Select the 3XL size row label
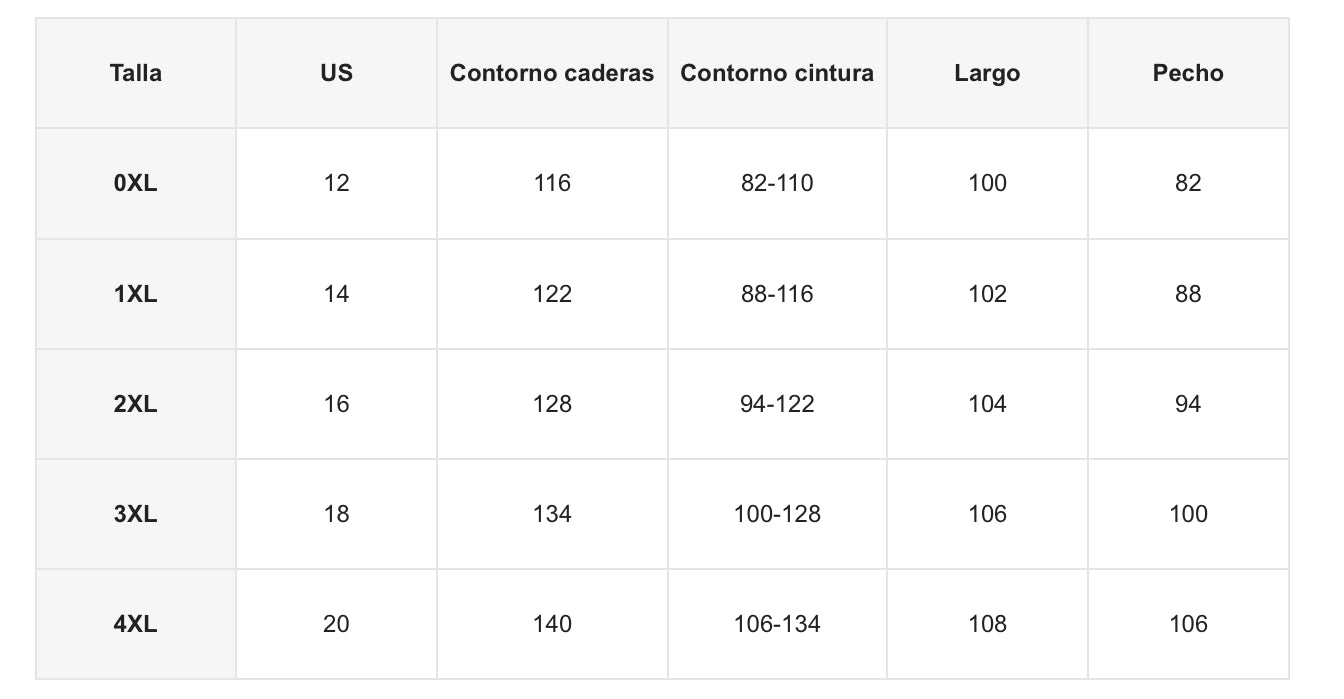This screenshot has height=699, width=1344. click(136, 514)
